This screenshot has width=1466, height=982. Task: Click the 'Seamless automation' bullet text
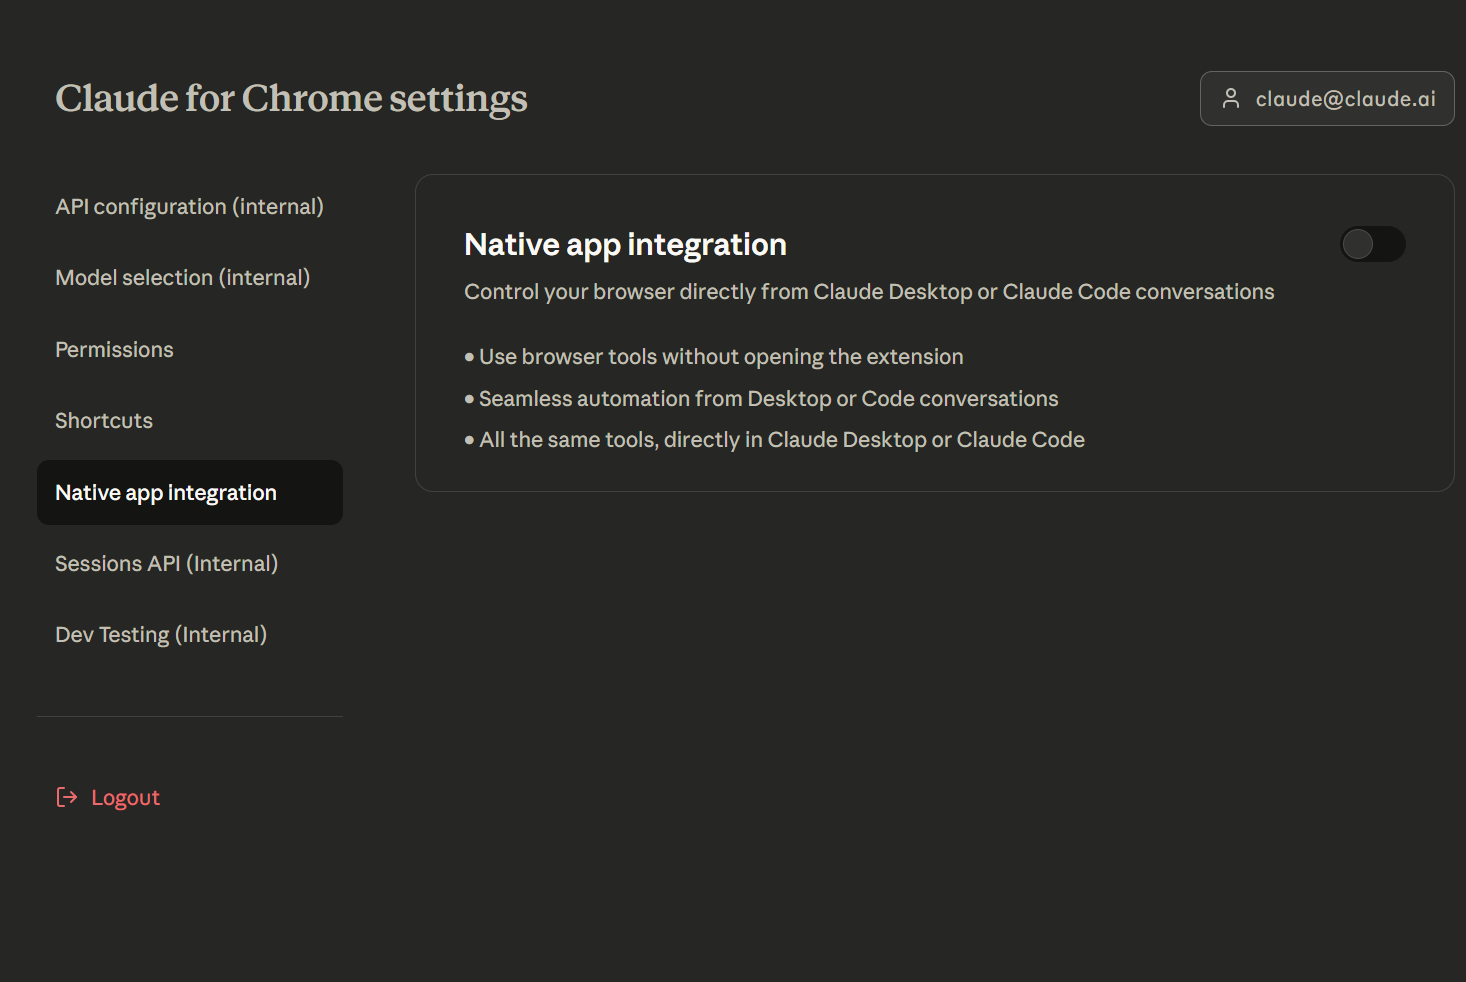point(767,399)
